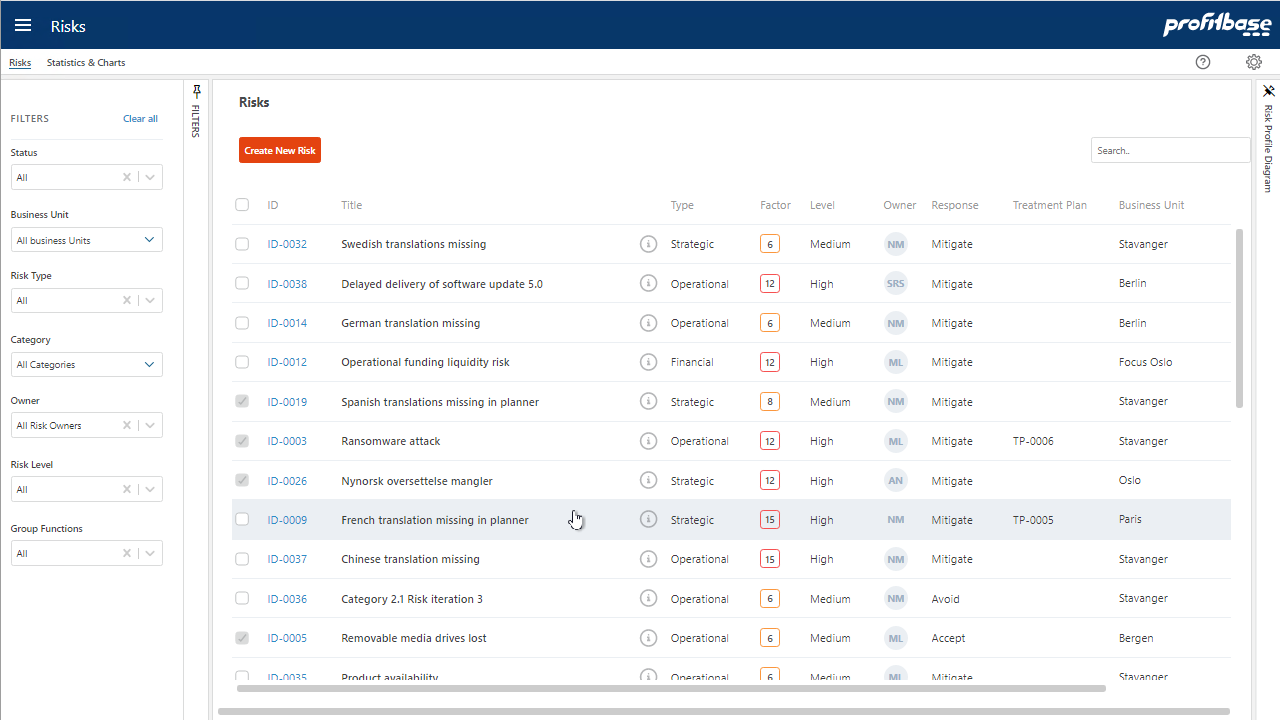
Task: Open the hamburger navigation menu
Action: tap(23, 25)
